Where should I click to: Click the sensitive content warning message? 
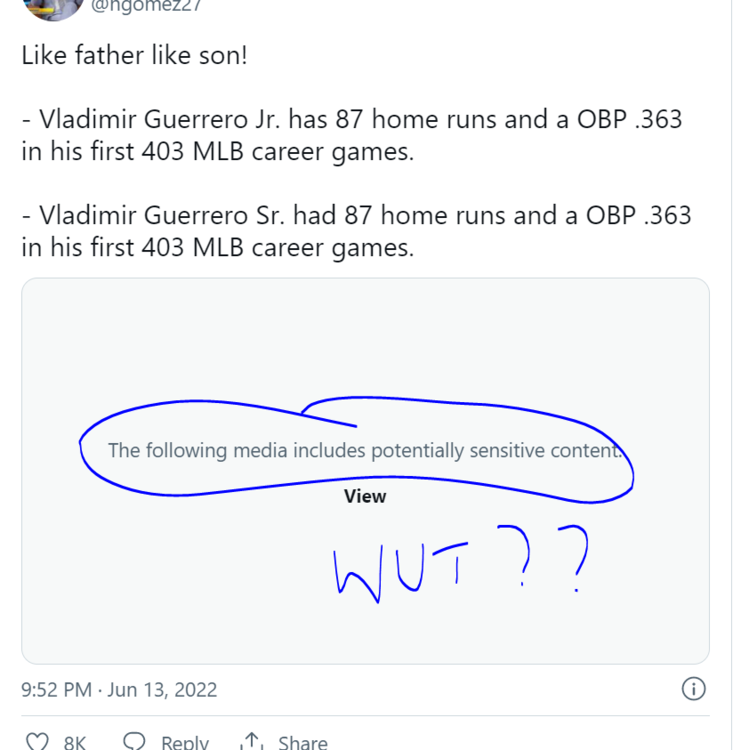(365, 450)
